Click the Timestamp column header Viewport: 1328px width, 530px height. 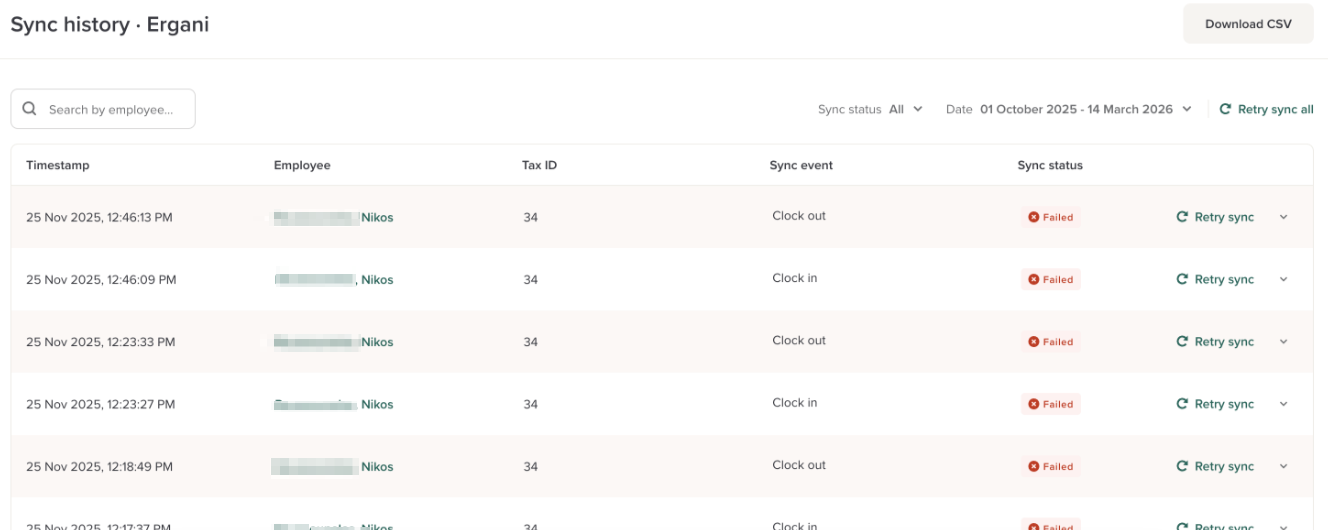click(58, 165)
